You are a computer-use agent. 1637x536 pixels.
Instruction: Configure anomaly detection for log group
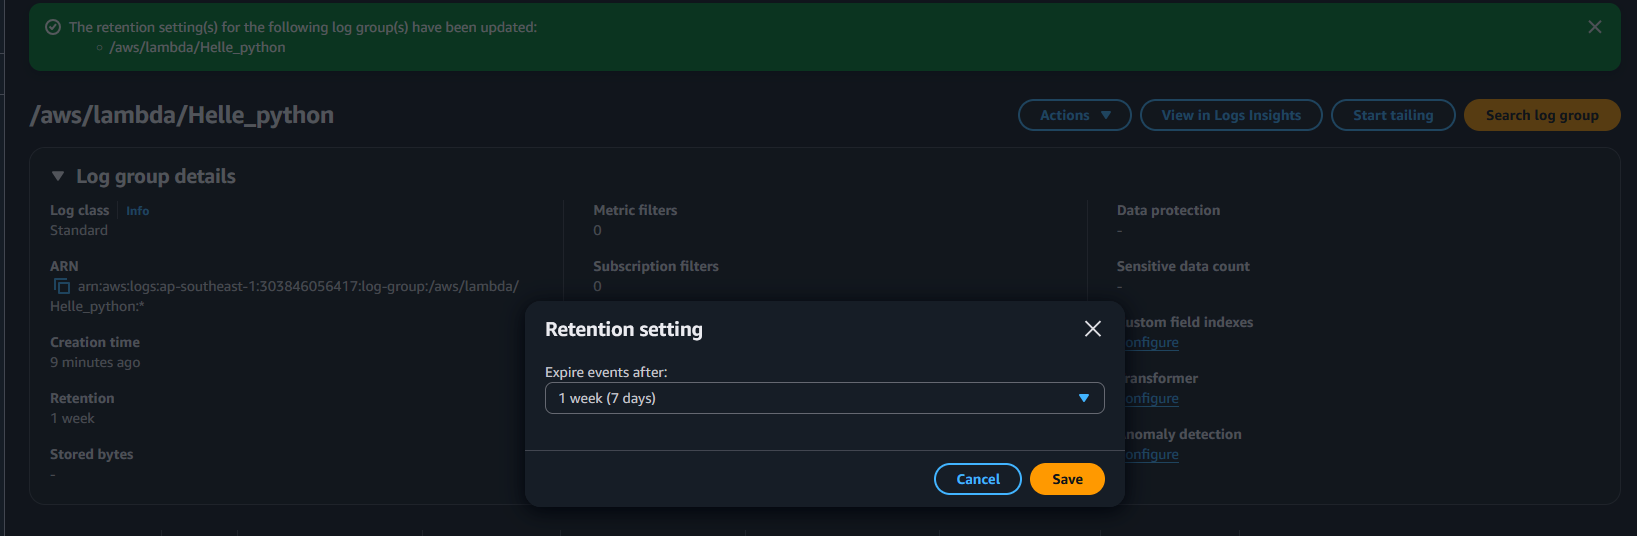pos(1152,454)
